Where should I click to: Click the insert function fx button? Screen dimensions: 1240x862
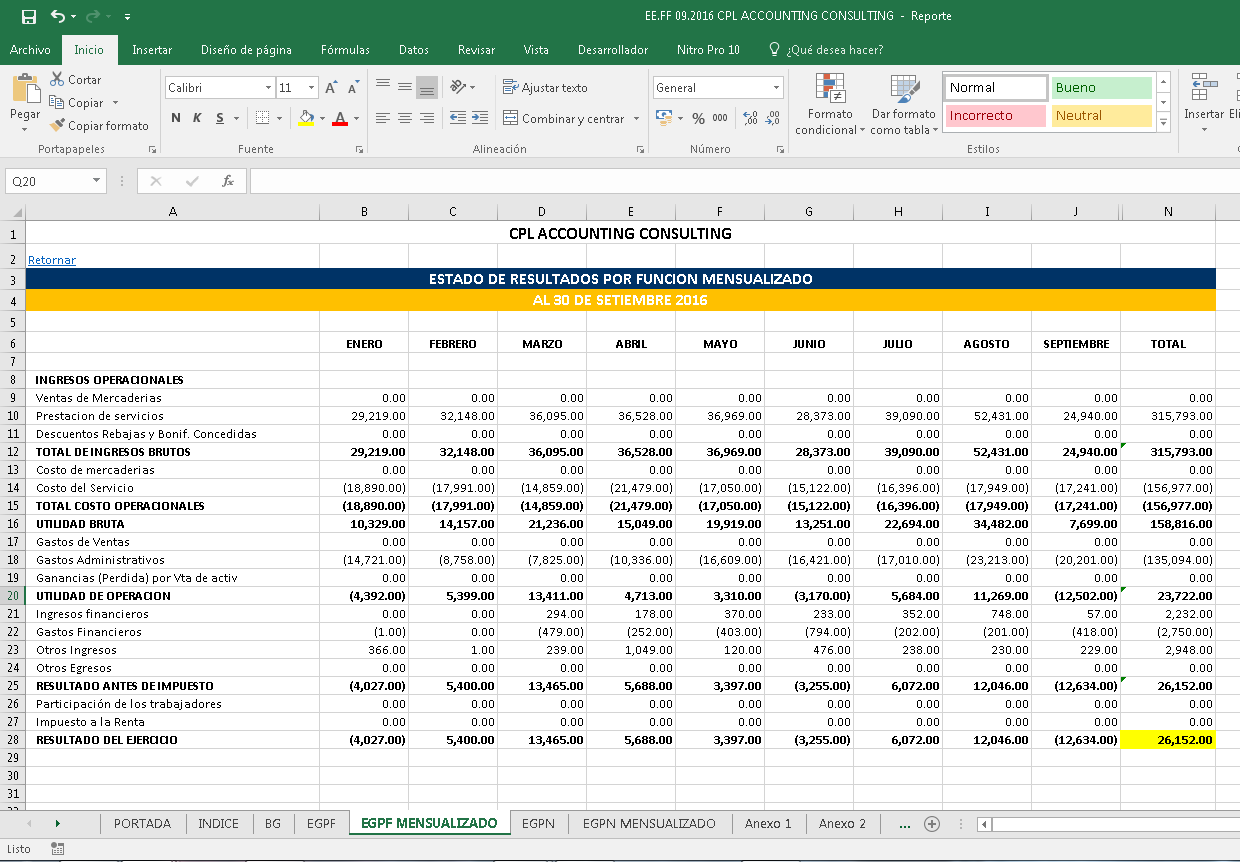tap(228, 181)
